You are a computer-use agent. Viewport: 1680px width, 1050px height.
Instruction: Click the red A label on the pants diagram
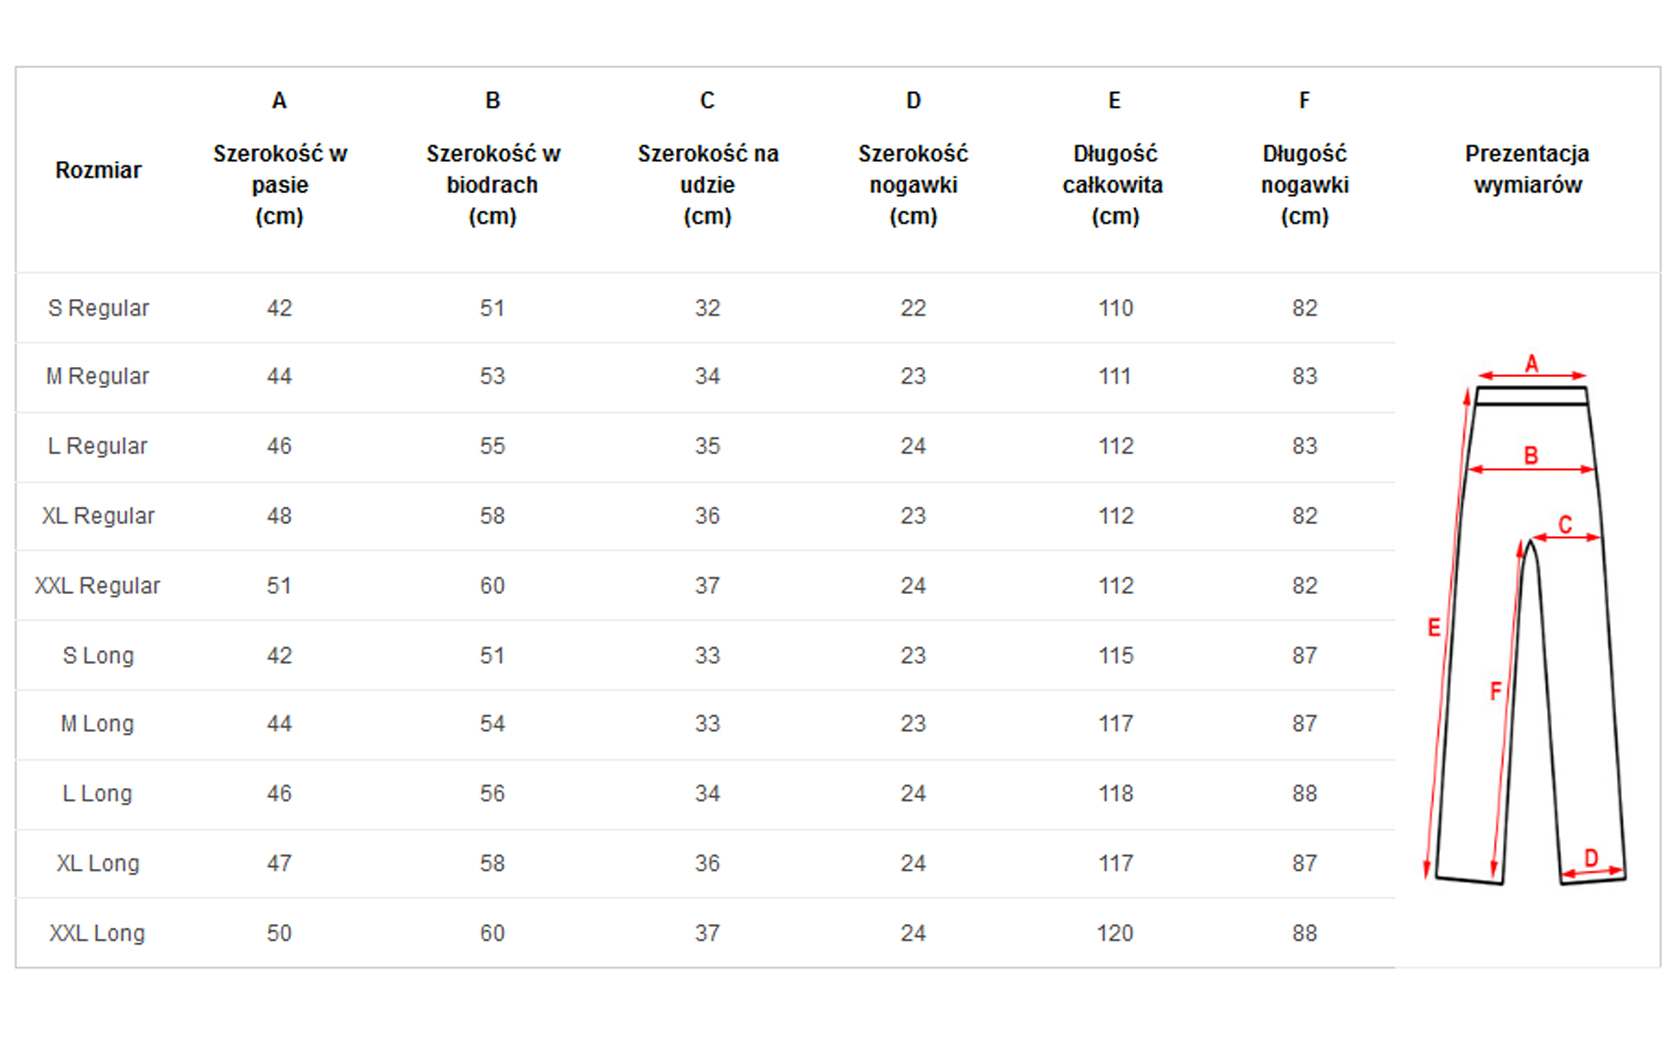coord(1531,364)
